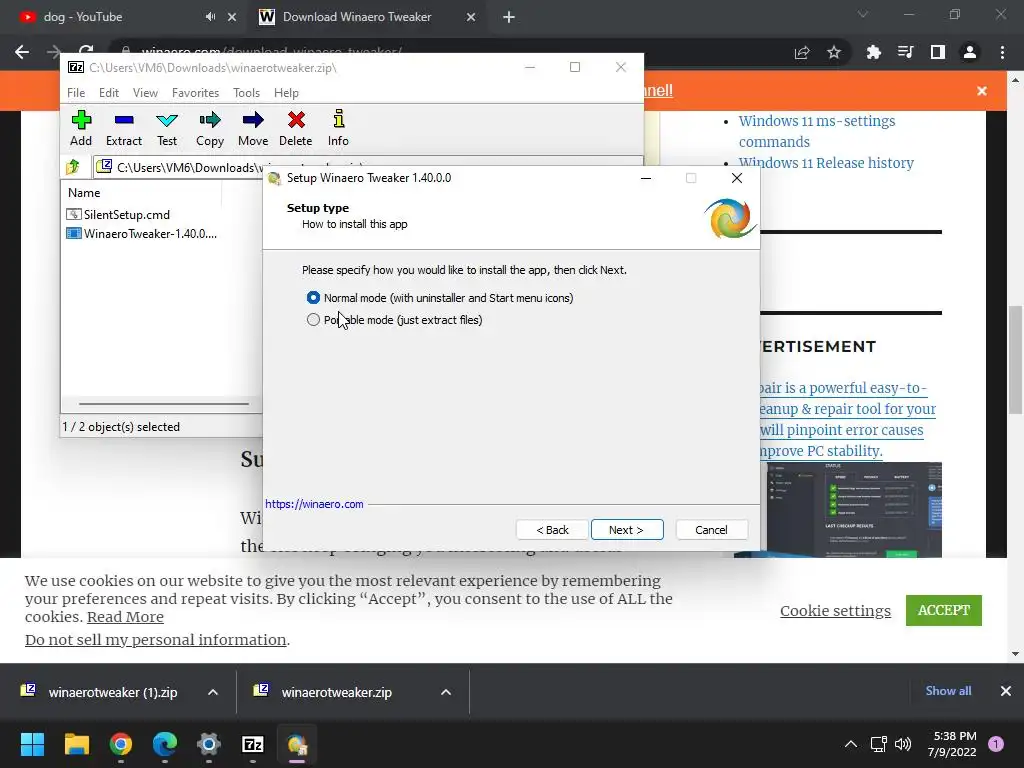Viewport: 1024px width, 768px height.
Task: Open Chrome media control icon
Action: [905, 52]
